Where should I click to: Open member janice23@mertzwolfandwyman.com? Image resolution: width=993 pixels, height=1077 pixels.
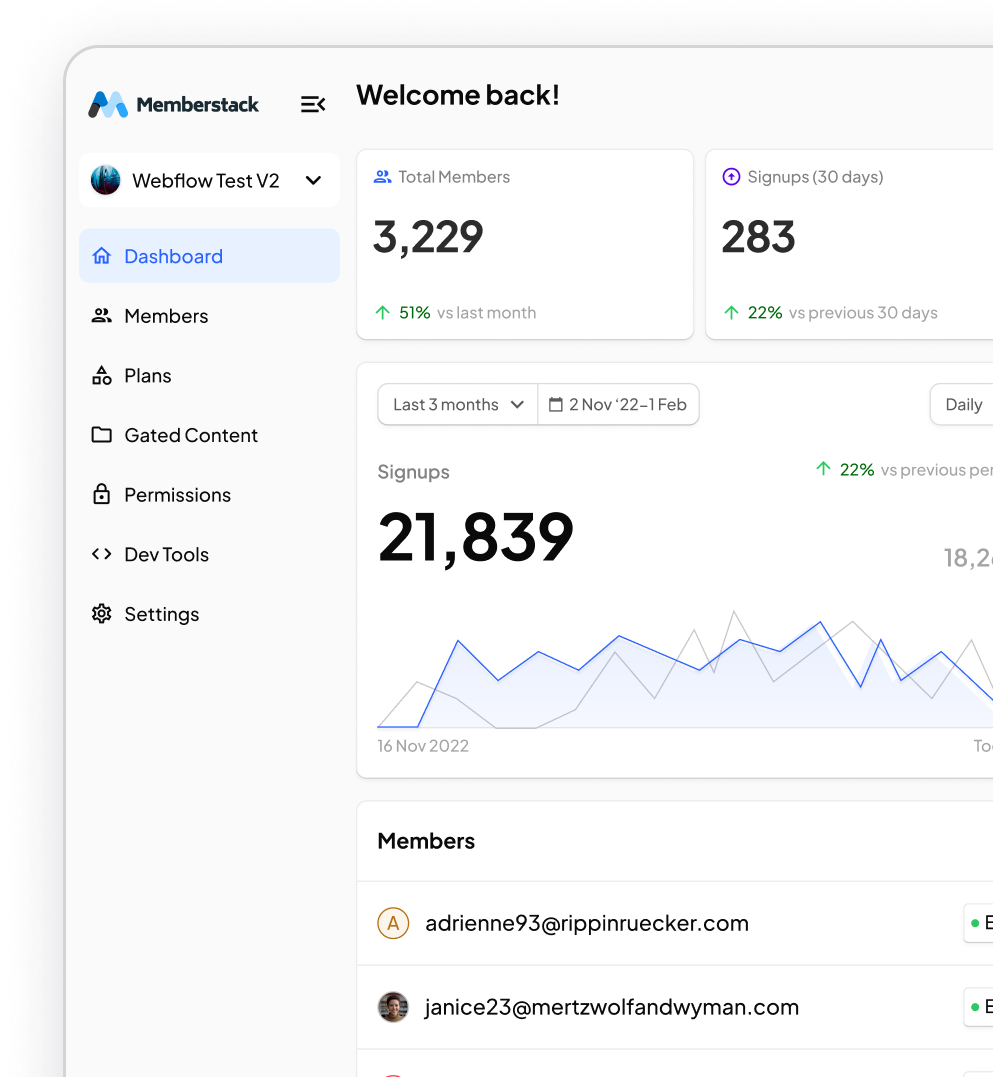[x=611, y=1007]
